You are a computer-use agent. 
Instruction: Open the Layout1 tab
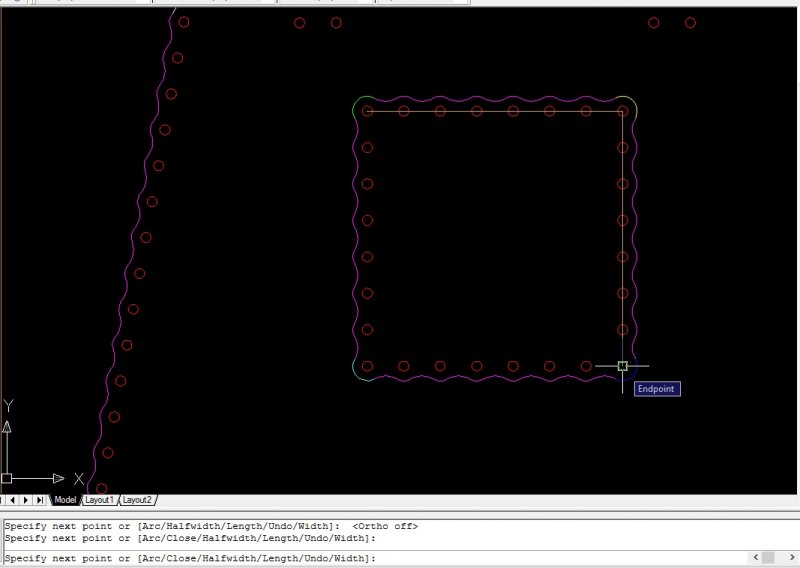99,500
